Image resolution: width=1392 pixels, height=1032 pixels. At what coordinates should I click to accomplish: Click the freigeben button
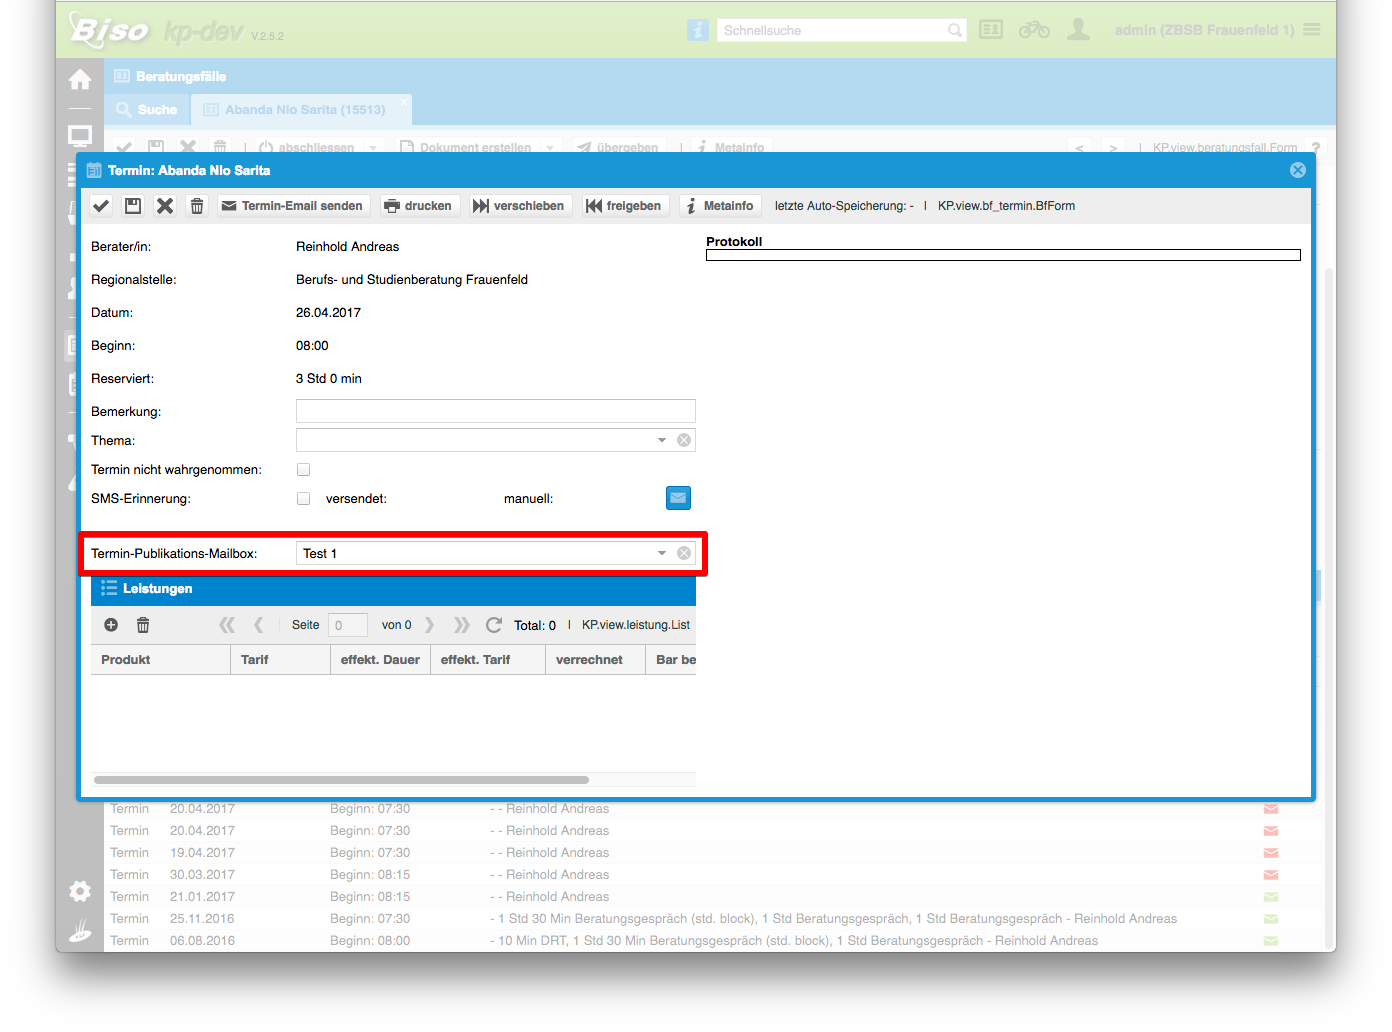pos(625,206)
